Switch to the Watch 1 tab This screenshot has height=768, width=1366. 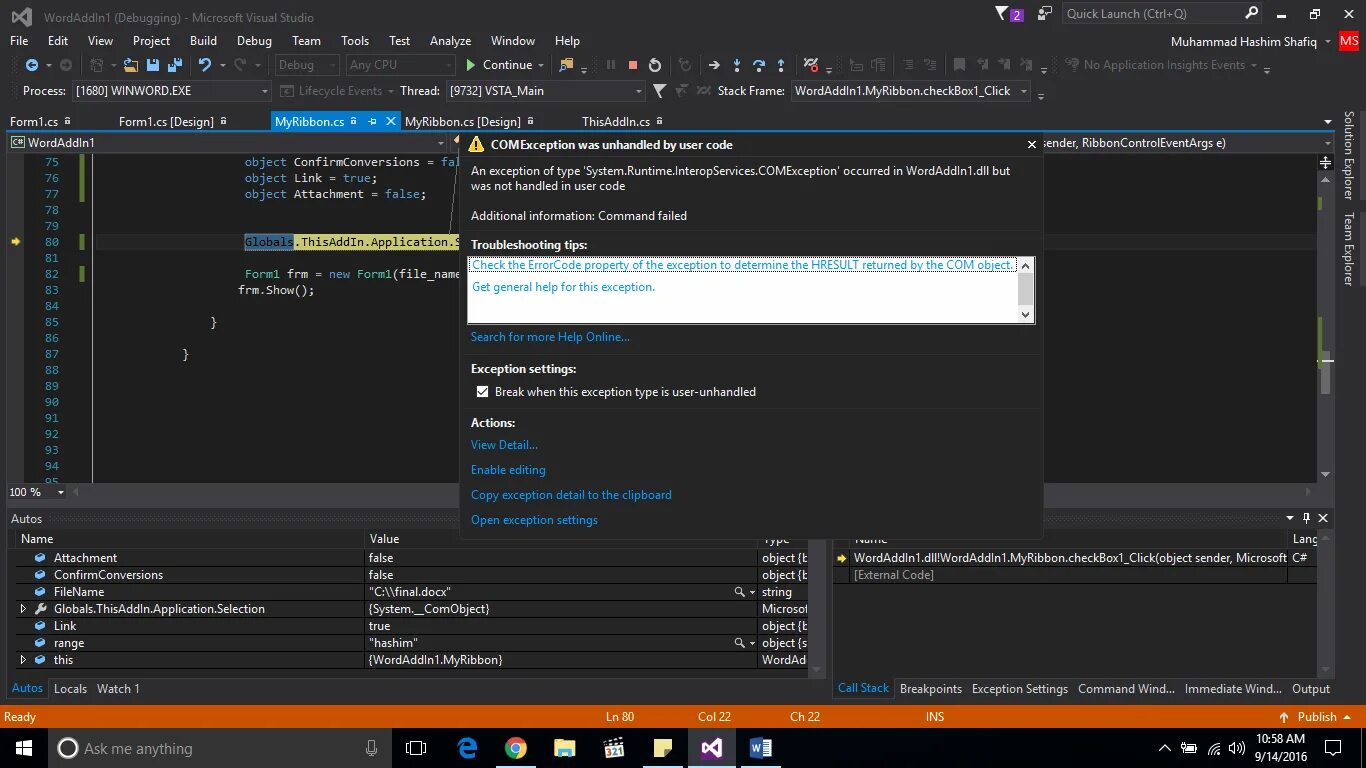tap(118, 689)
